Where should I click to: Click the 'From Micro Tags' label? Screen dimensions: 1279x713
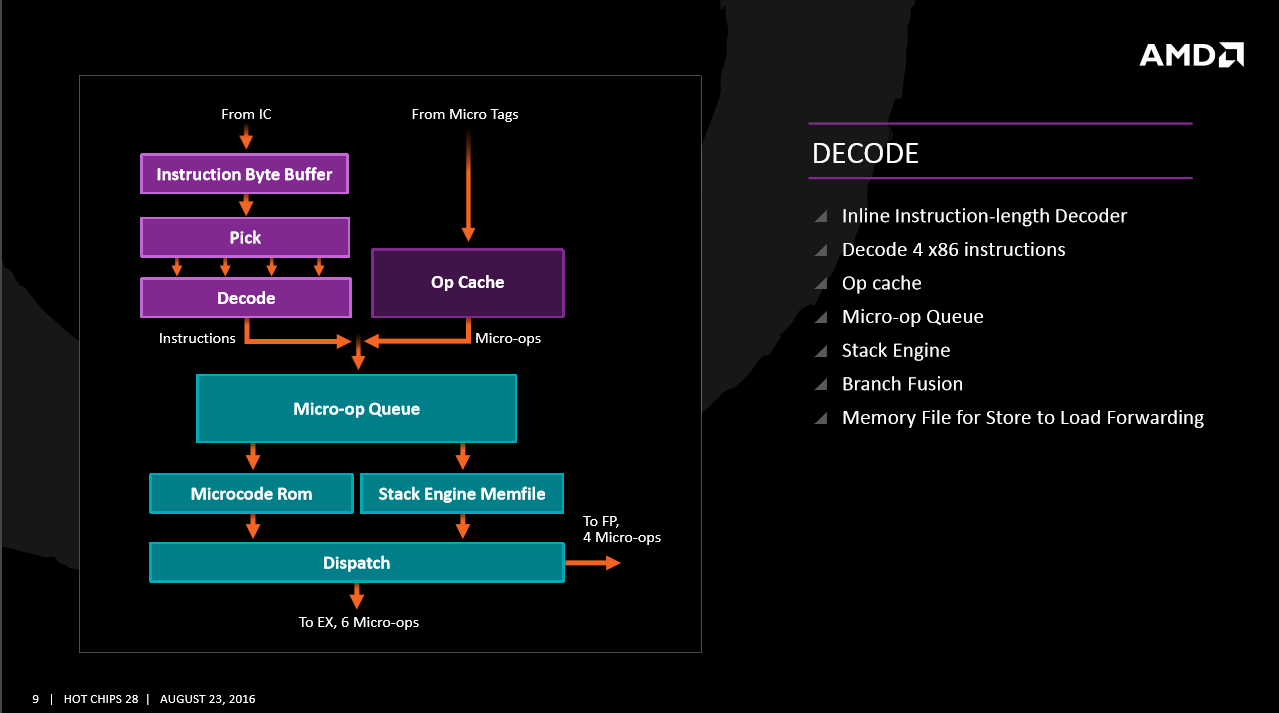tap(465, 114)
